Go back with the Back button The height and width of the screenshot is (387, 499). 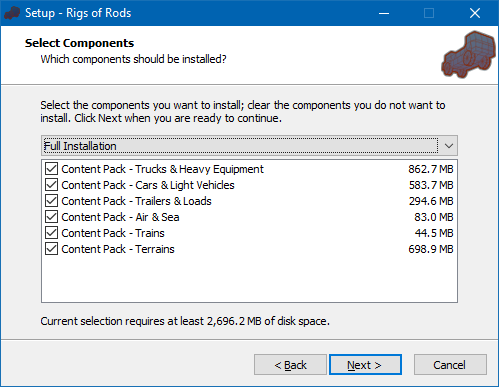tap(290, 365)
